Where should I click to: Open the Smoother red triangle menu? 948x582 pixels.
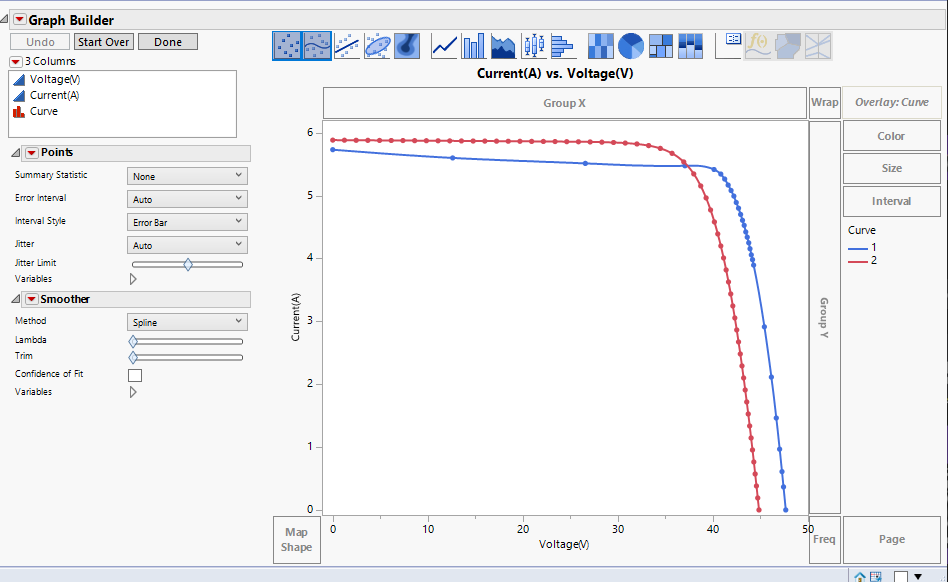point(31,299)
